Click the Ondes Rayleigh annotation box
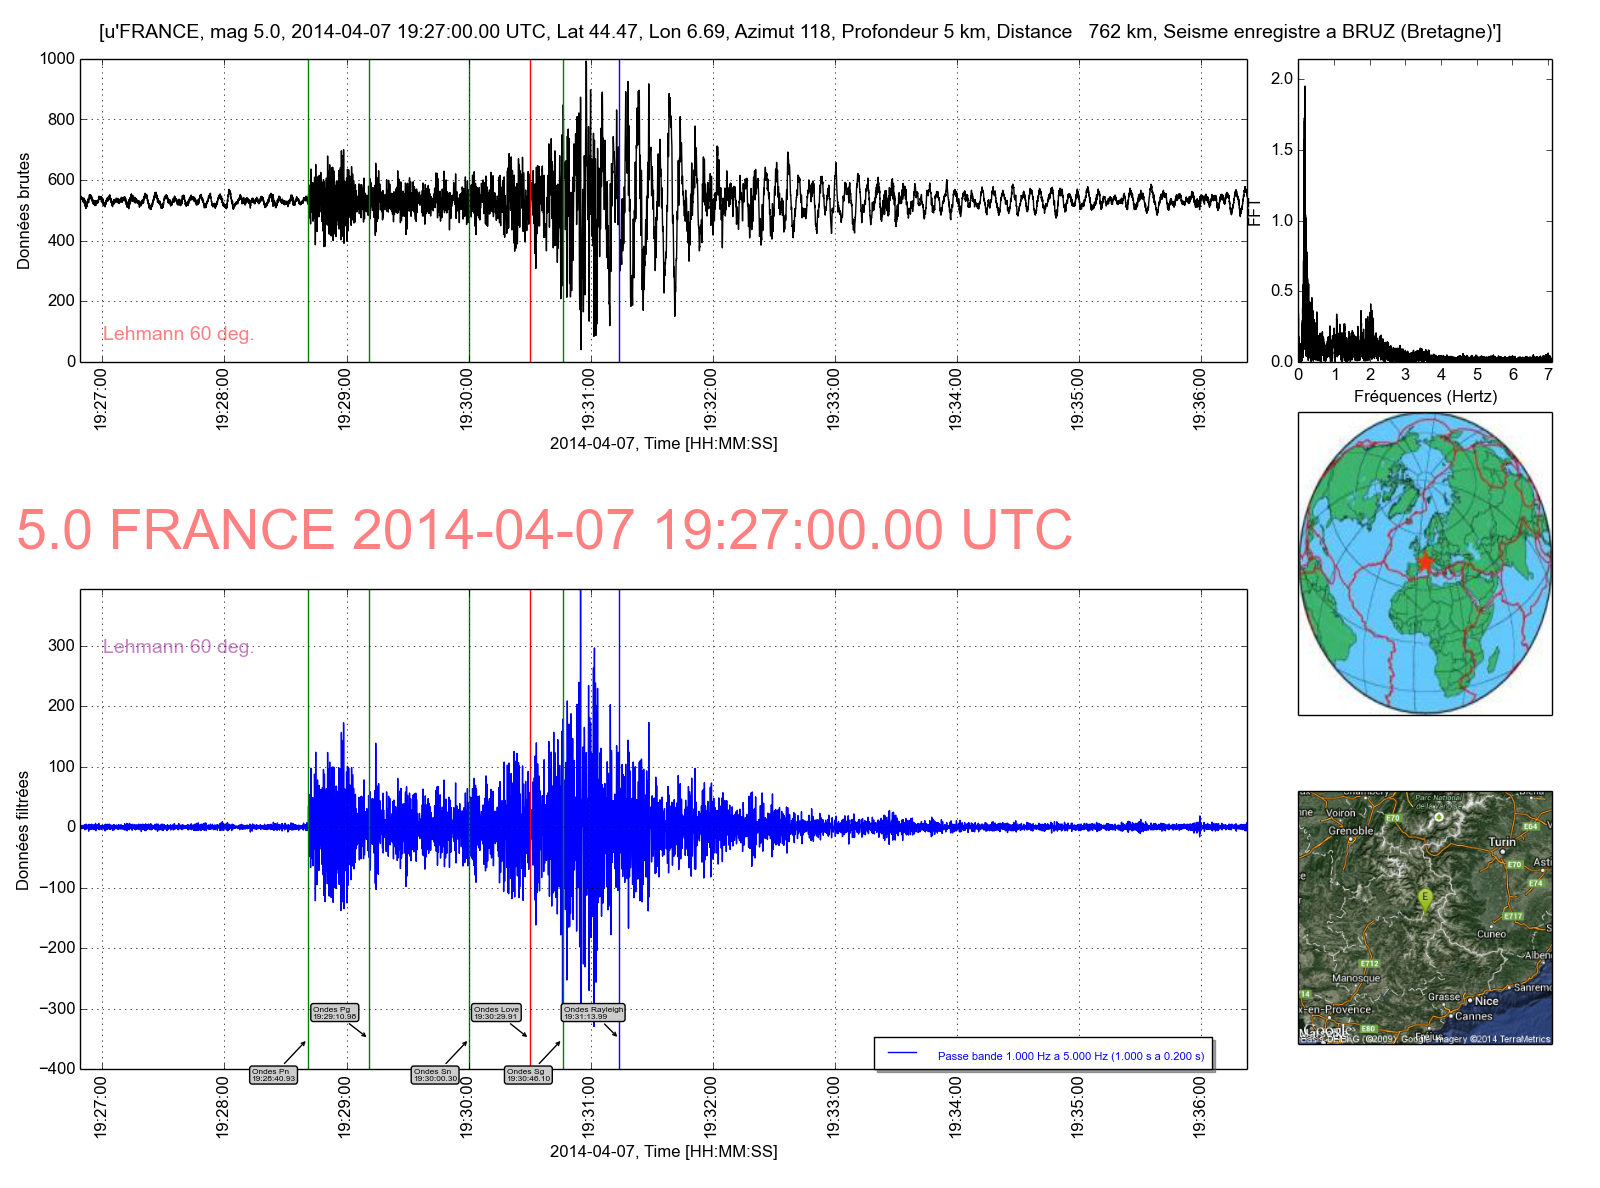The width and height of the screenshot is (1600, 1188). click(x=593, y=1013)
